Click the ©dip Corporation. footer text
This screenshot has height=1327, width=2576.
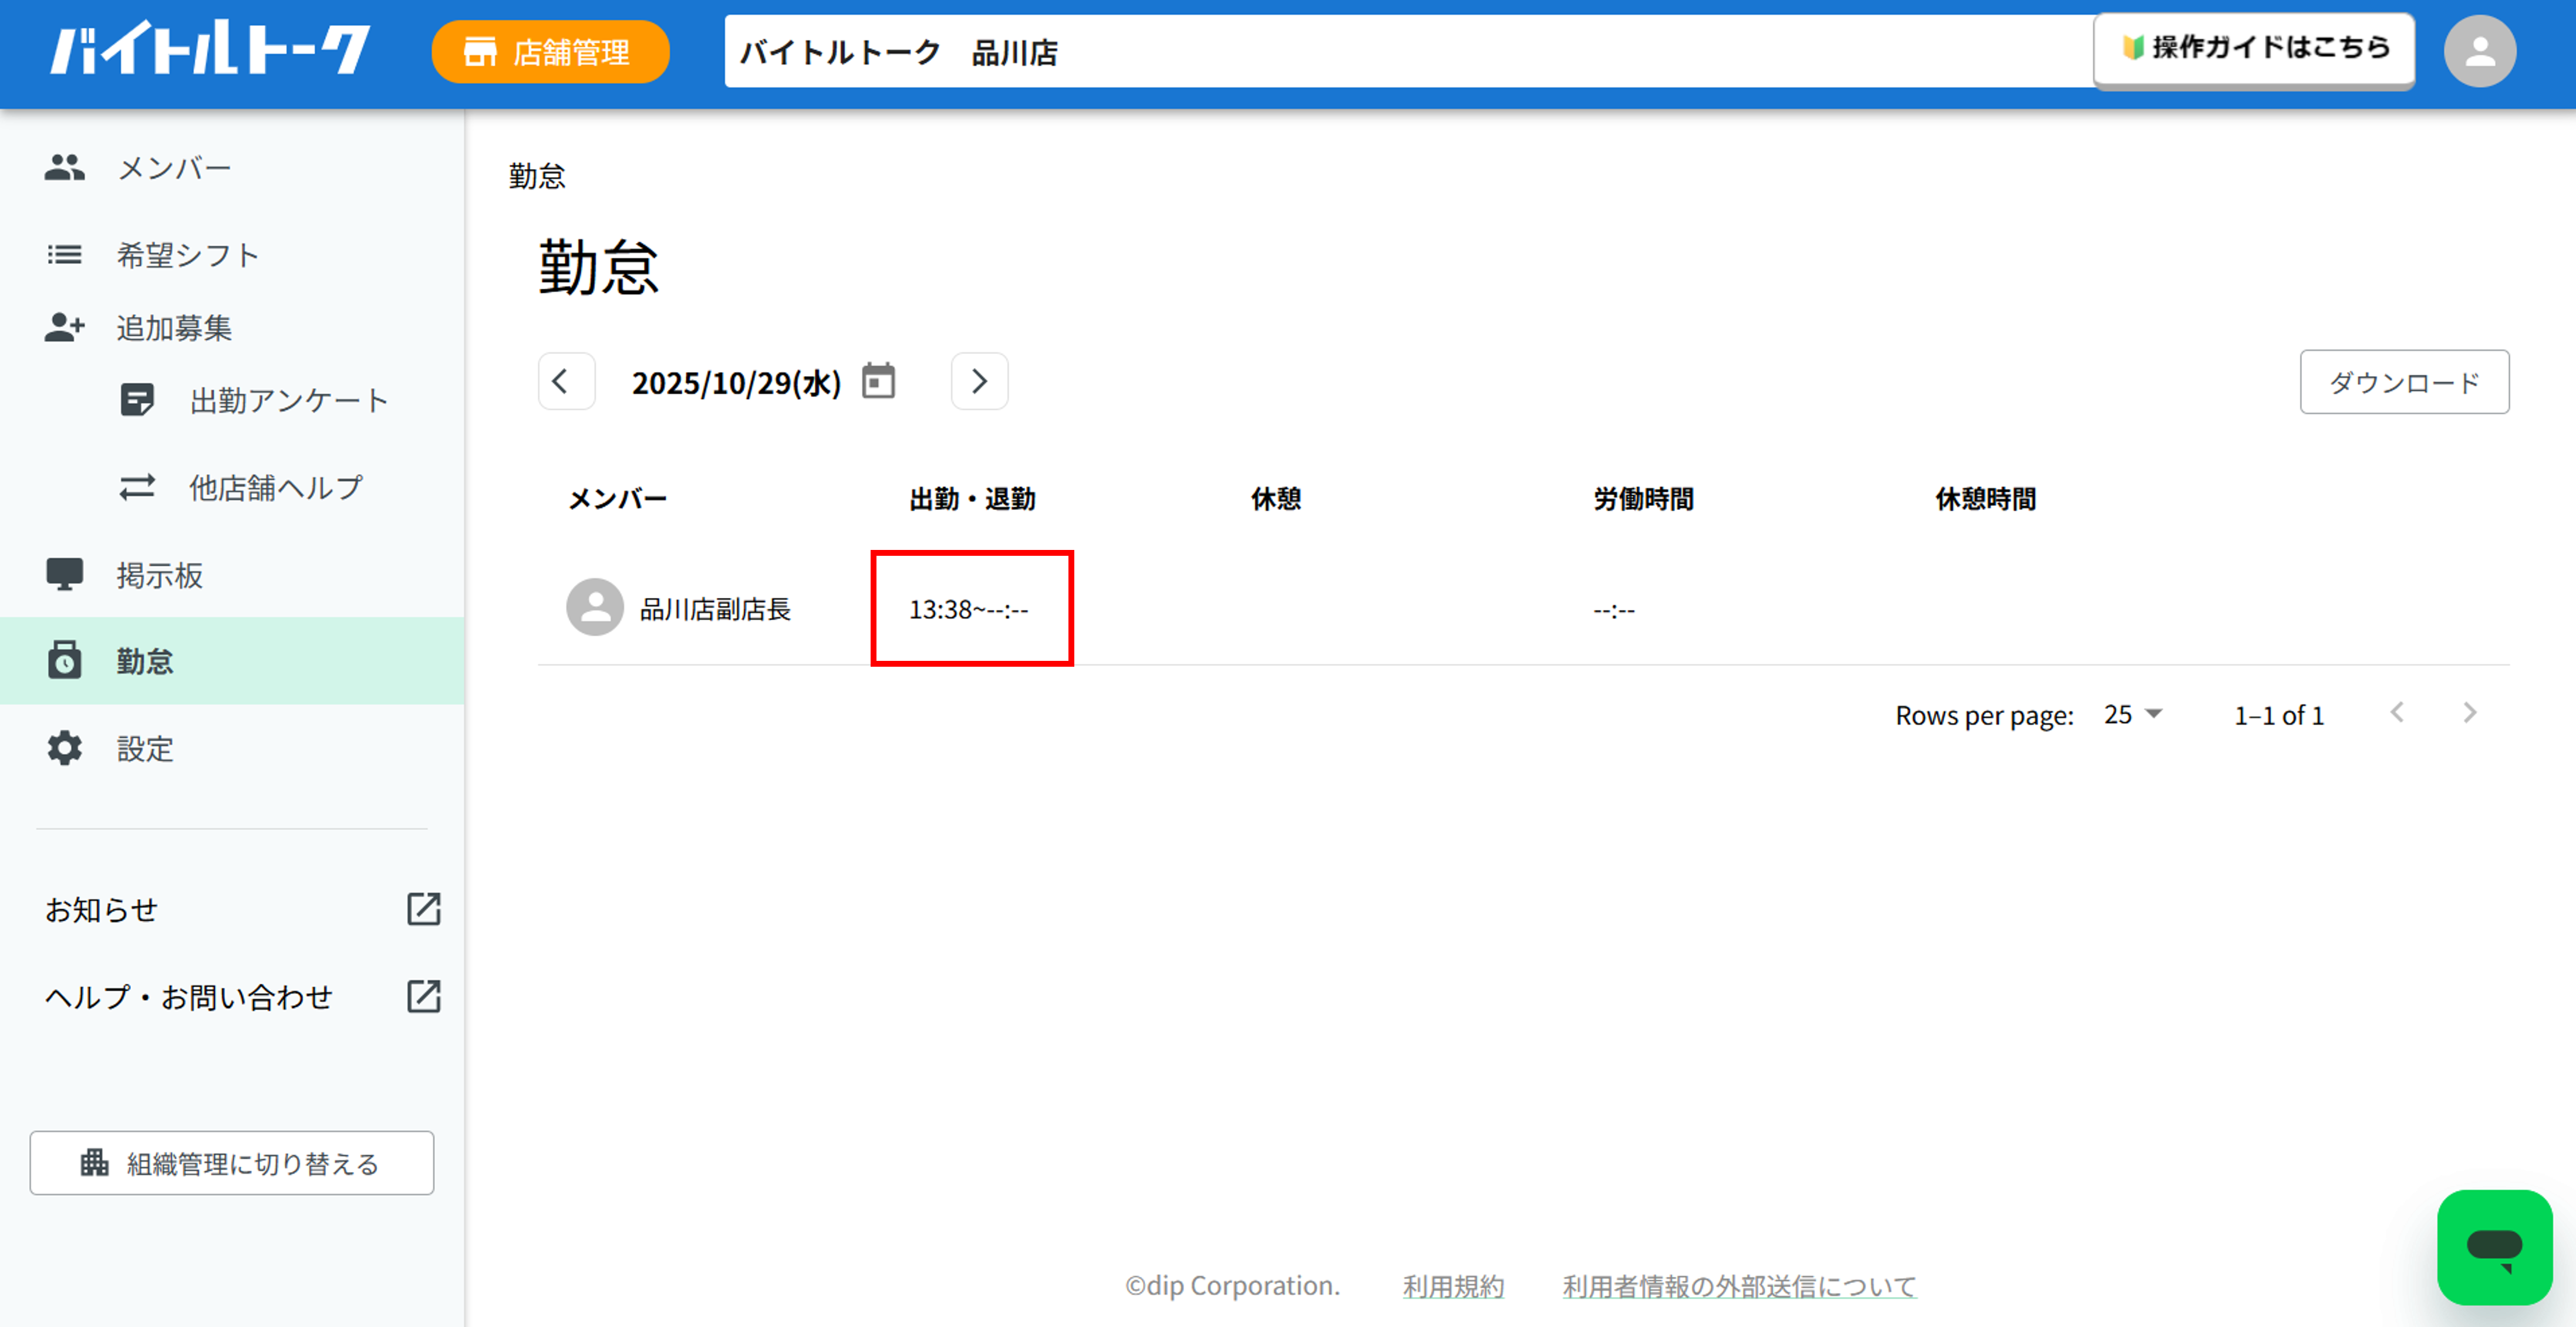coord(1232,1285)
